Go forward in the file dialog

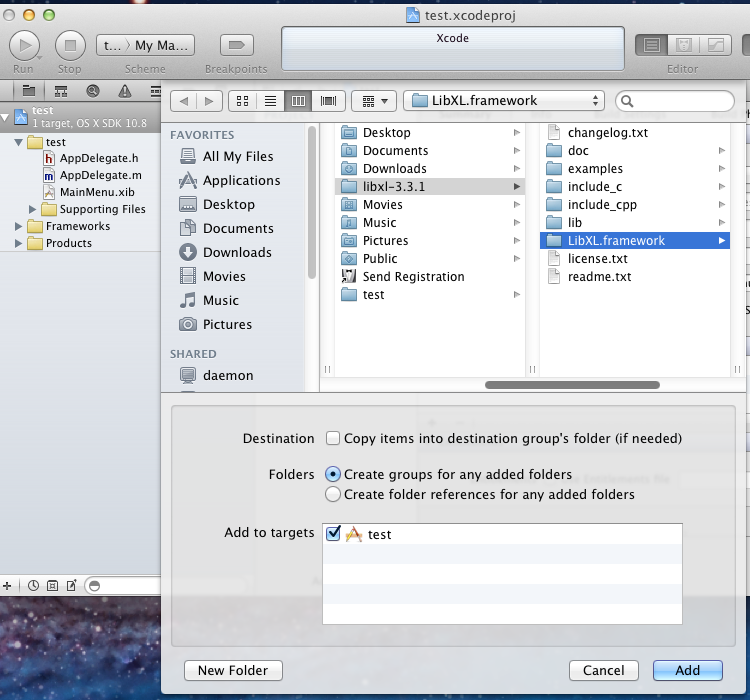pyautogui.click(x=210, y=101)
